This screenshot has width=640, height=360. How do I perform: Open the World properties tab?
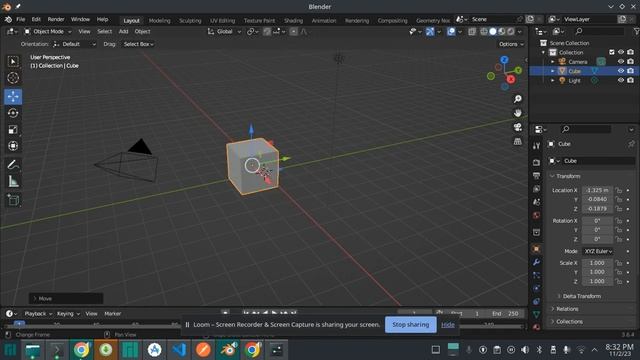(536, 216)
